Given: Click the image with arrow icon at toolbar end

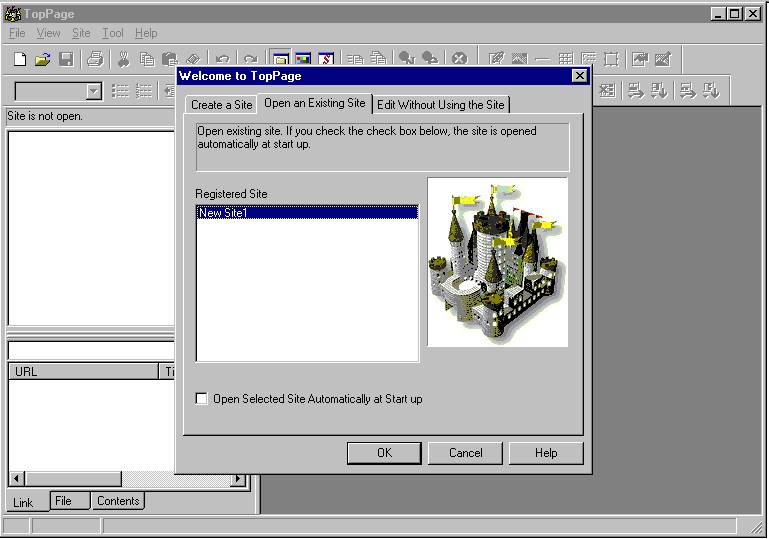Looking at the screenshot, I should 663,59.
